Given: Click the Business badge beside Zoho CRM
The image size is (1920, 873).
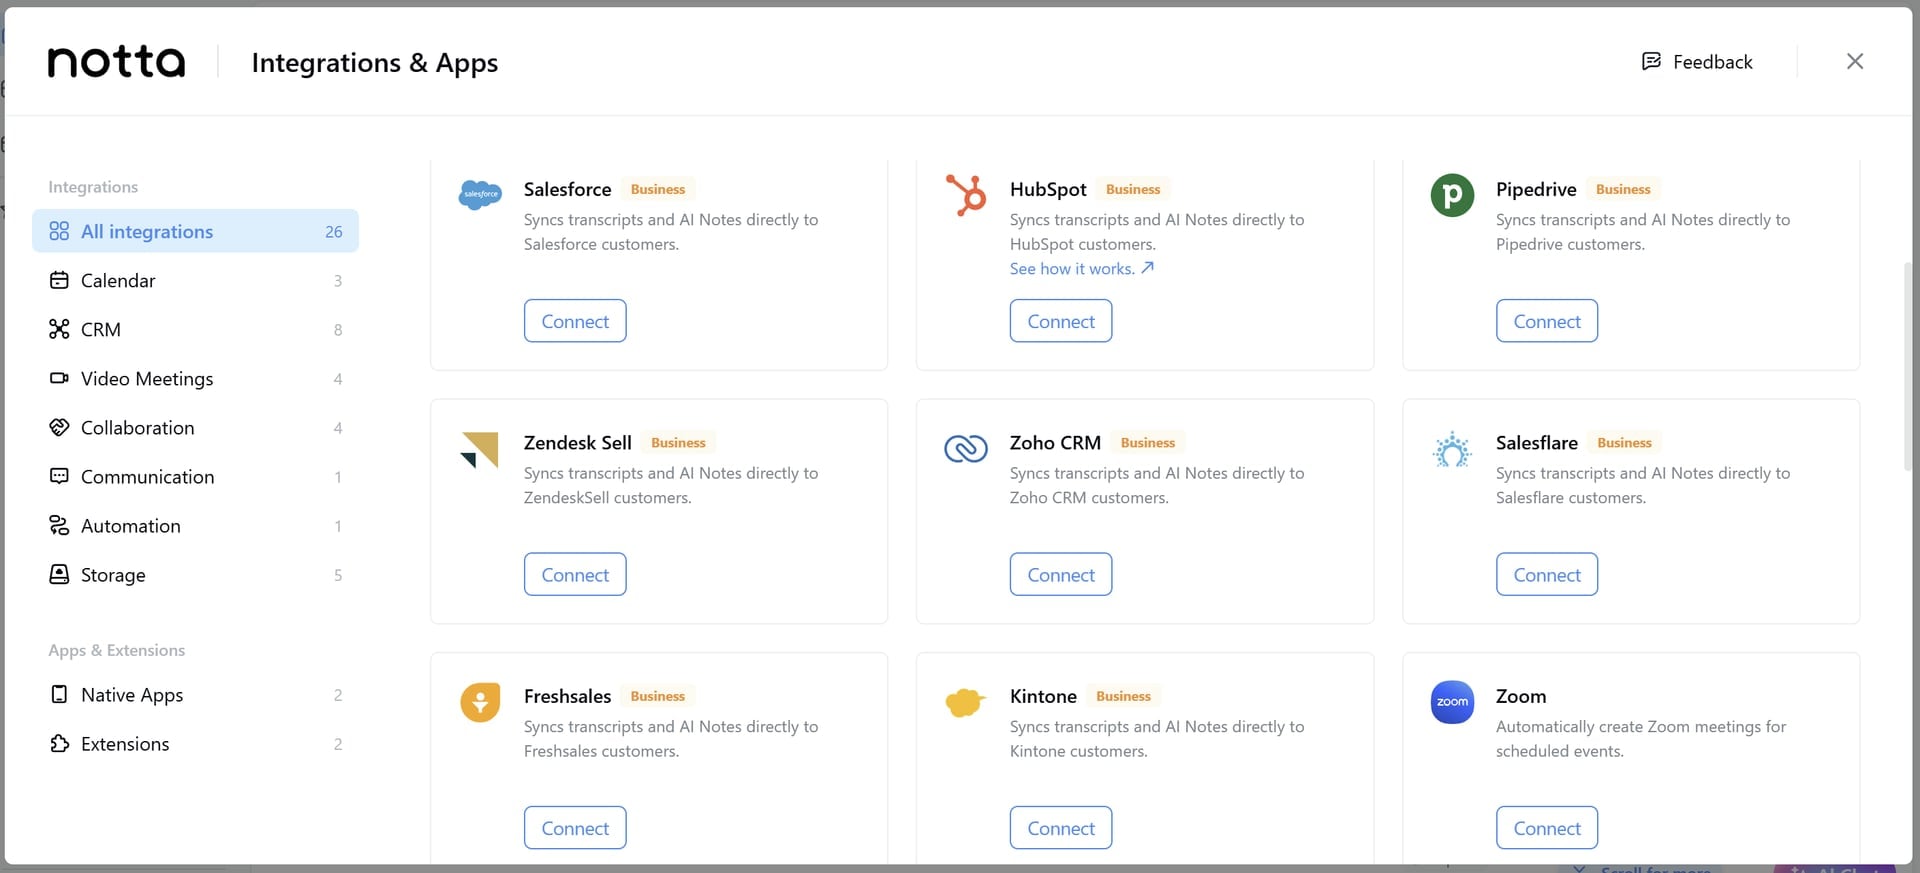Looking at the screenshot, I should pos(1148,443).
